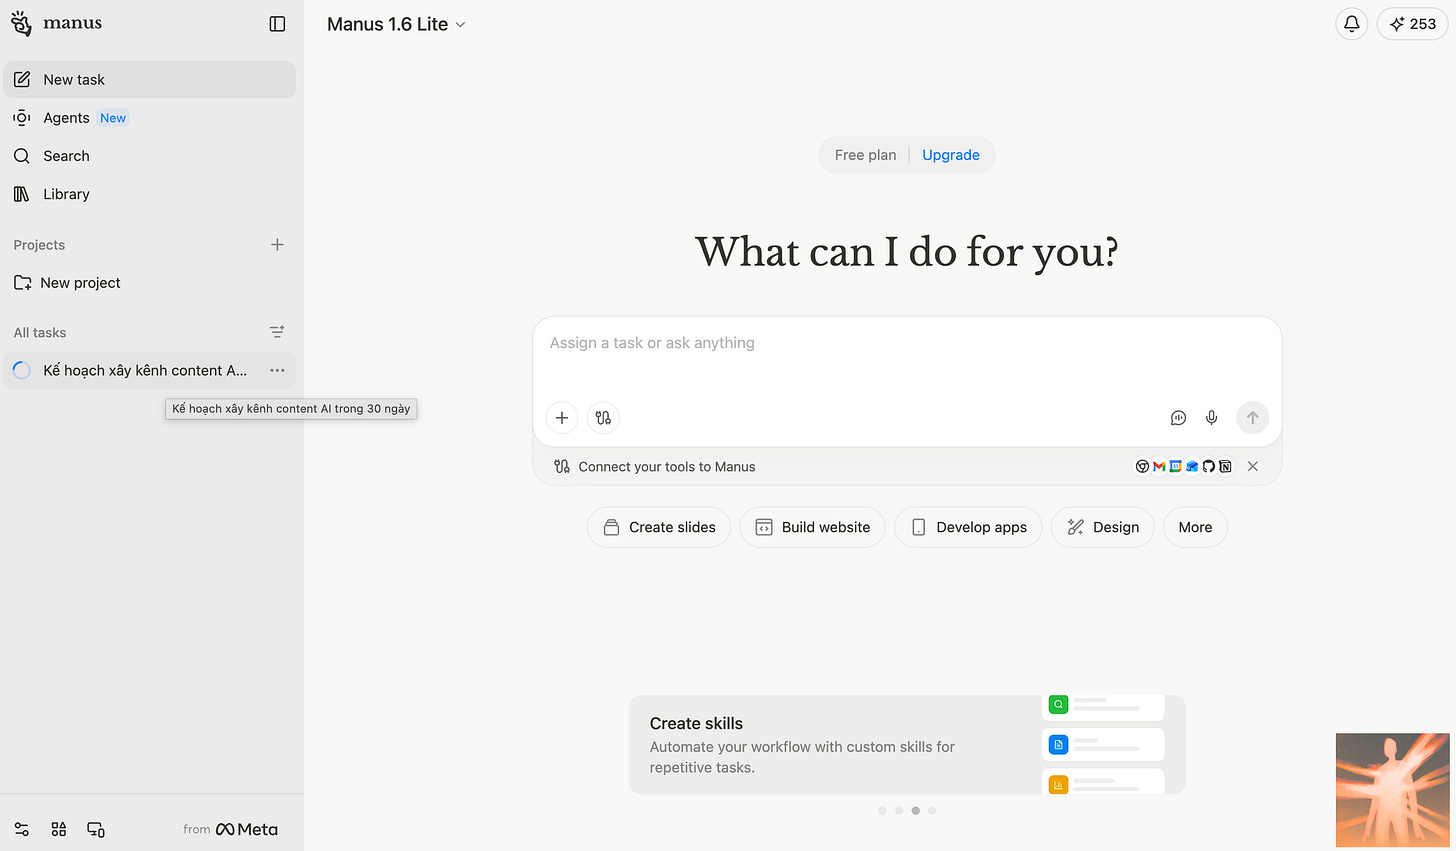Open More options

click(x=1195, y=527)
